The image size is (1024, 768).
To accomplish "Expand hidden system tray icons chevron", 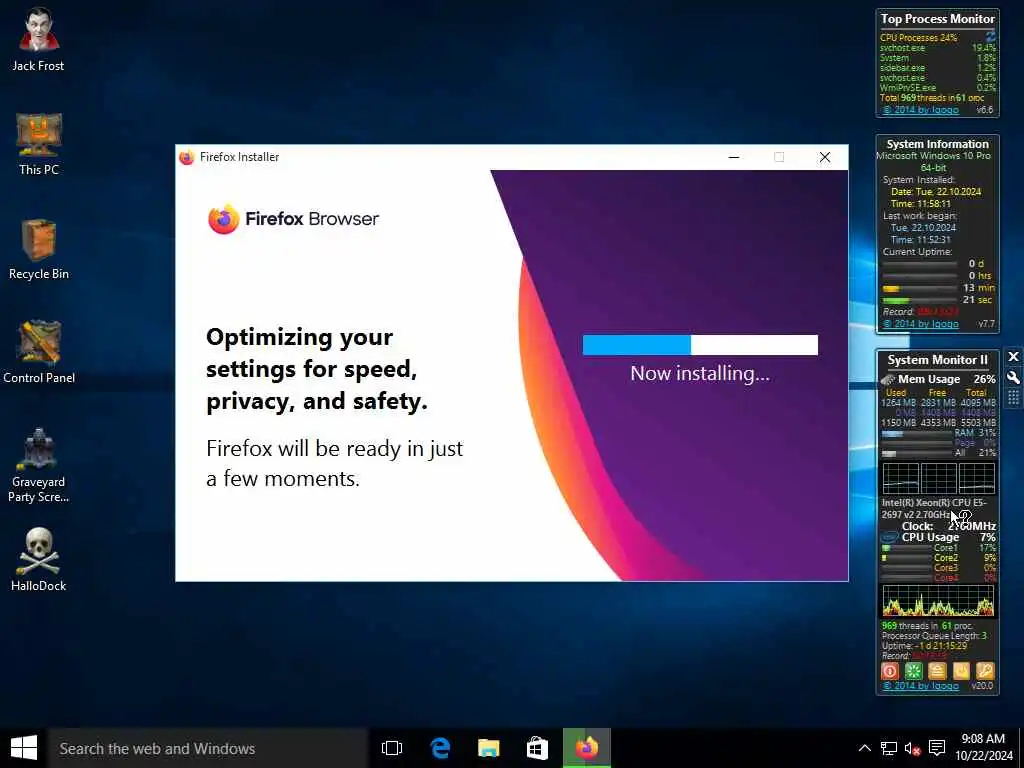I will pos(864,748).
